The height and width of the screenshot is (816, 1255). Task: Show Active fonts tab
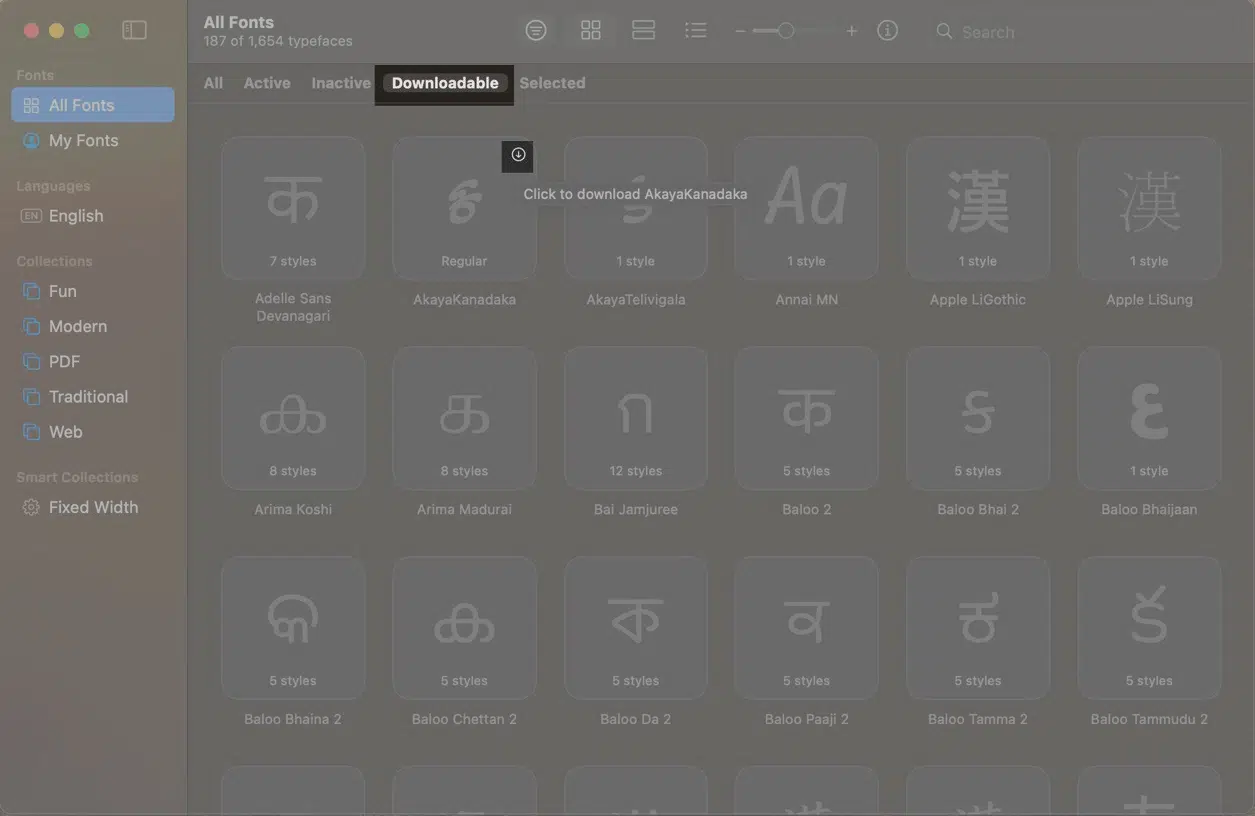coord(267,83)
